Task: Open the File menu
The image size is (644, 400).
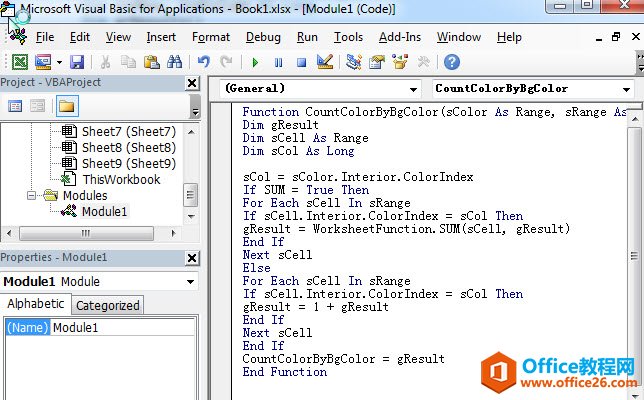Action: (x=45, y=37)
